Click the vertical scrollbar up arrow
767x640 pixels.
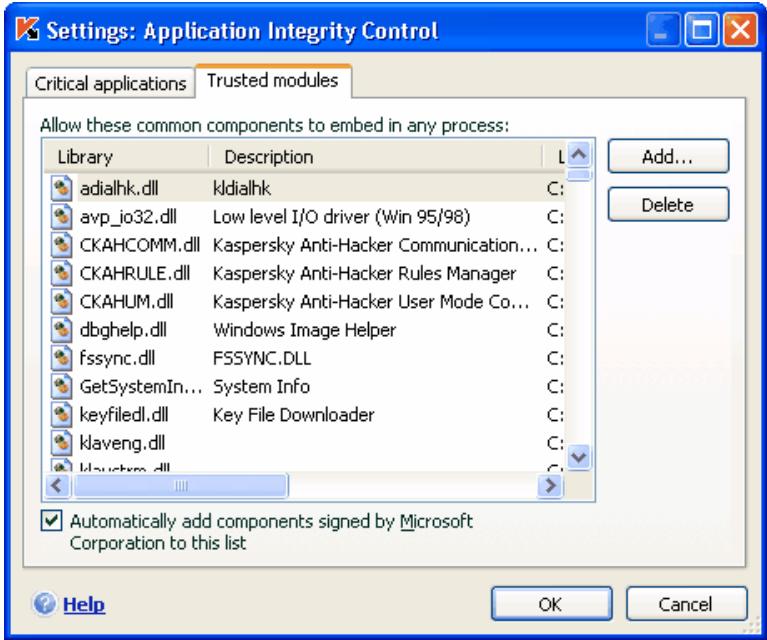pyautogui.click(x=579, y=155)
